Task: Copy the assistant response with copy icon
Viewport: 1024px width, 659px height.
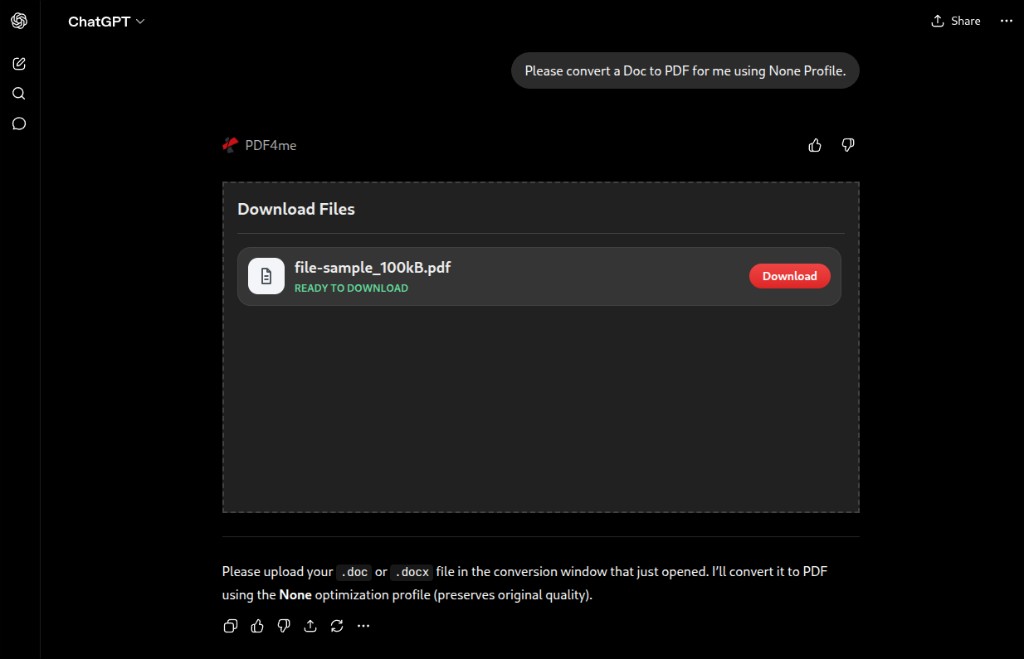Action: click(230, 626)
